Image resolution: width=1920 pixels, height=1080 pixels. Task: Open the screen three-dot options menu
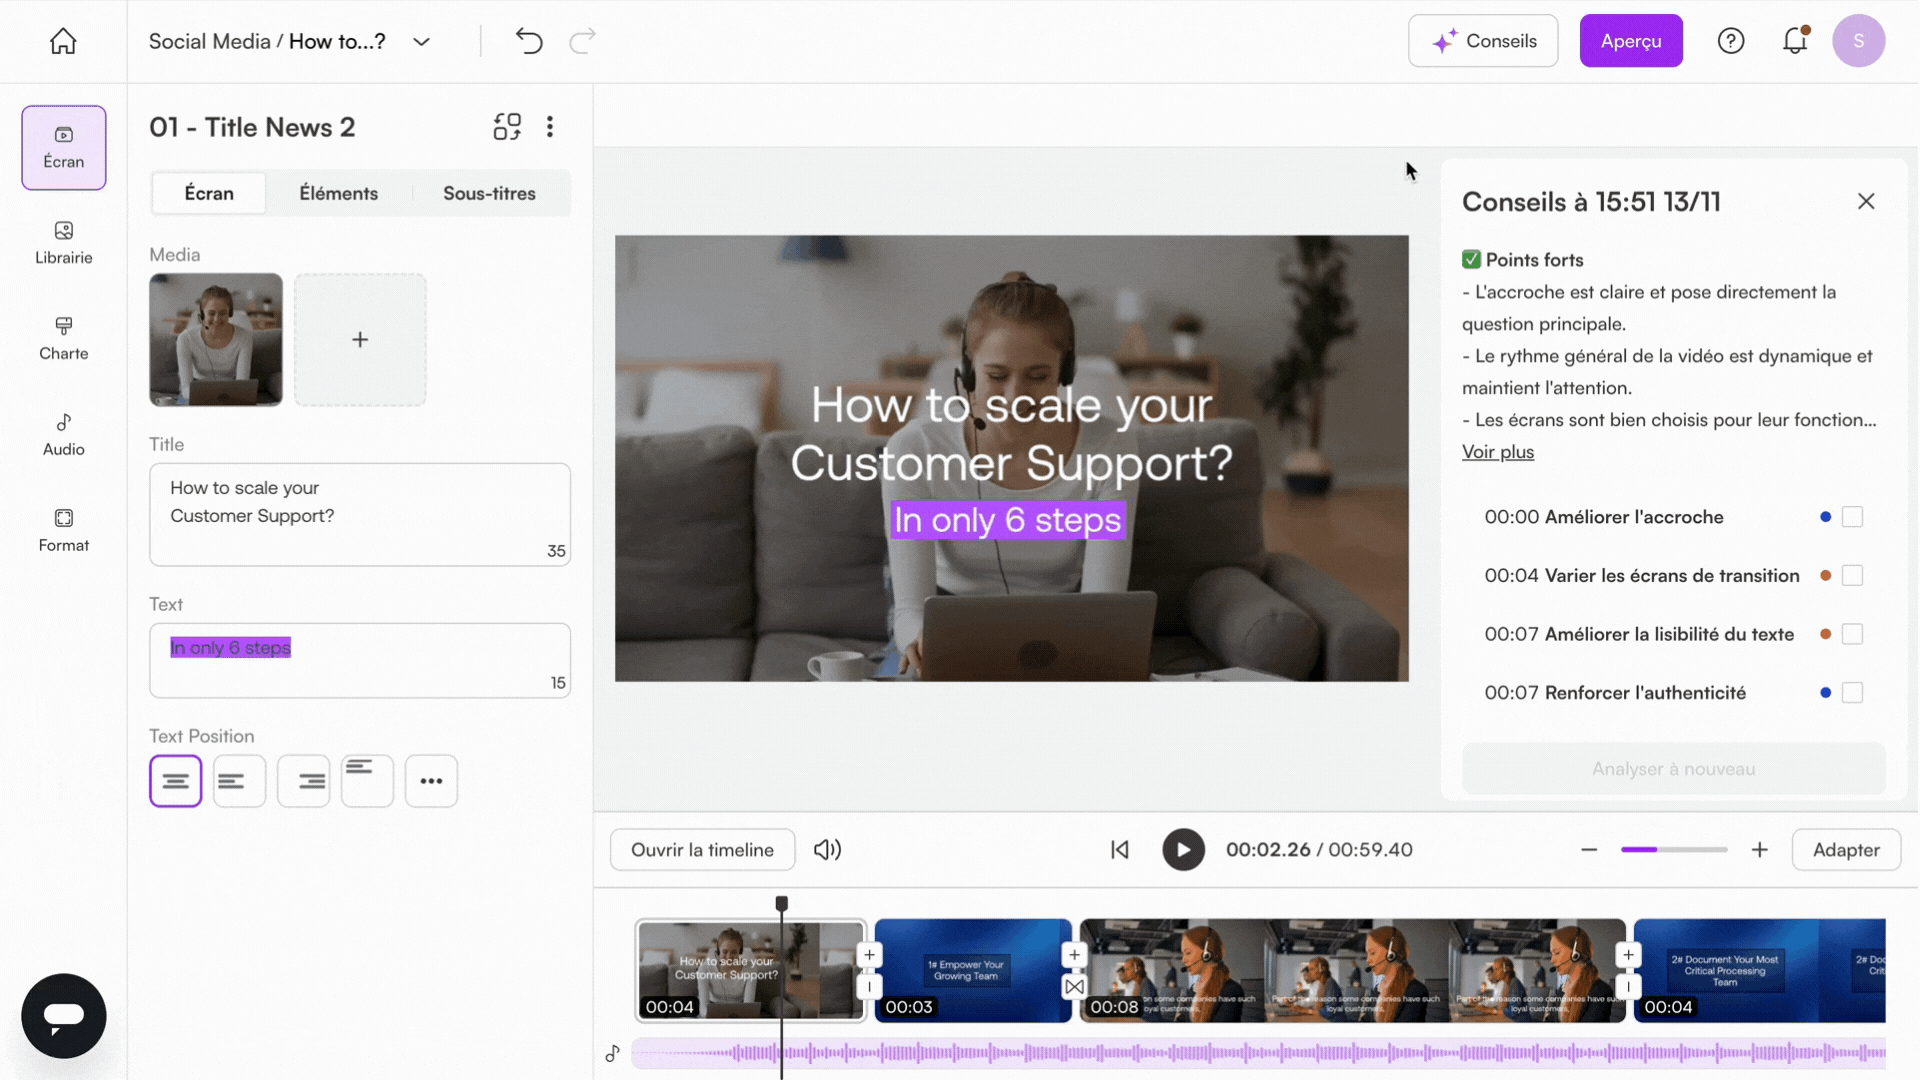[550, 127]
